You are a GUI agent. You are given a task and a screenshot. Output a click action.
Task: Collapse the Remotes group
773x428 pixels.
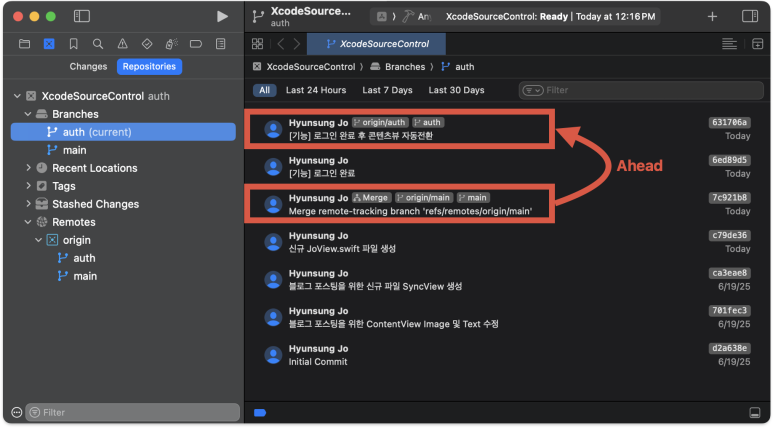point(28,222)
